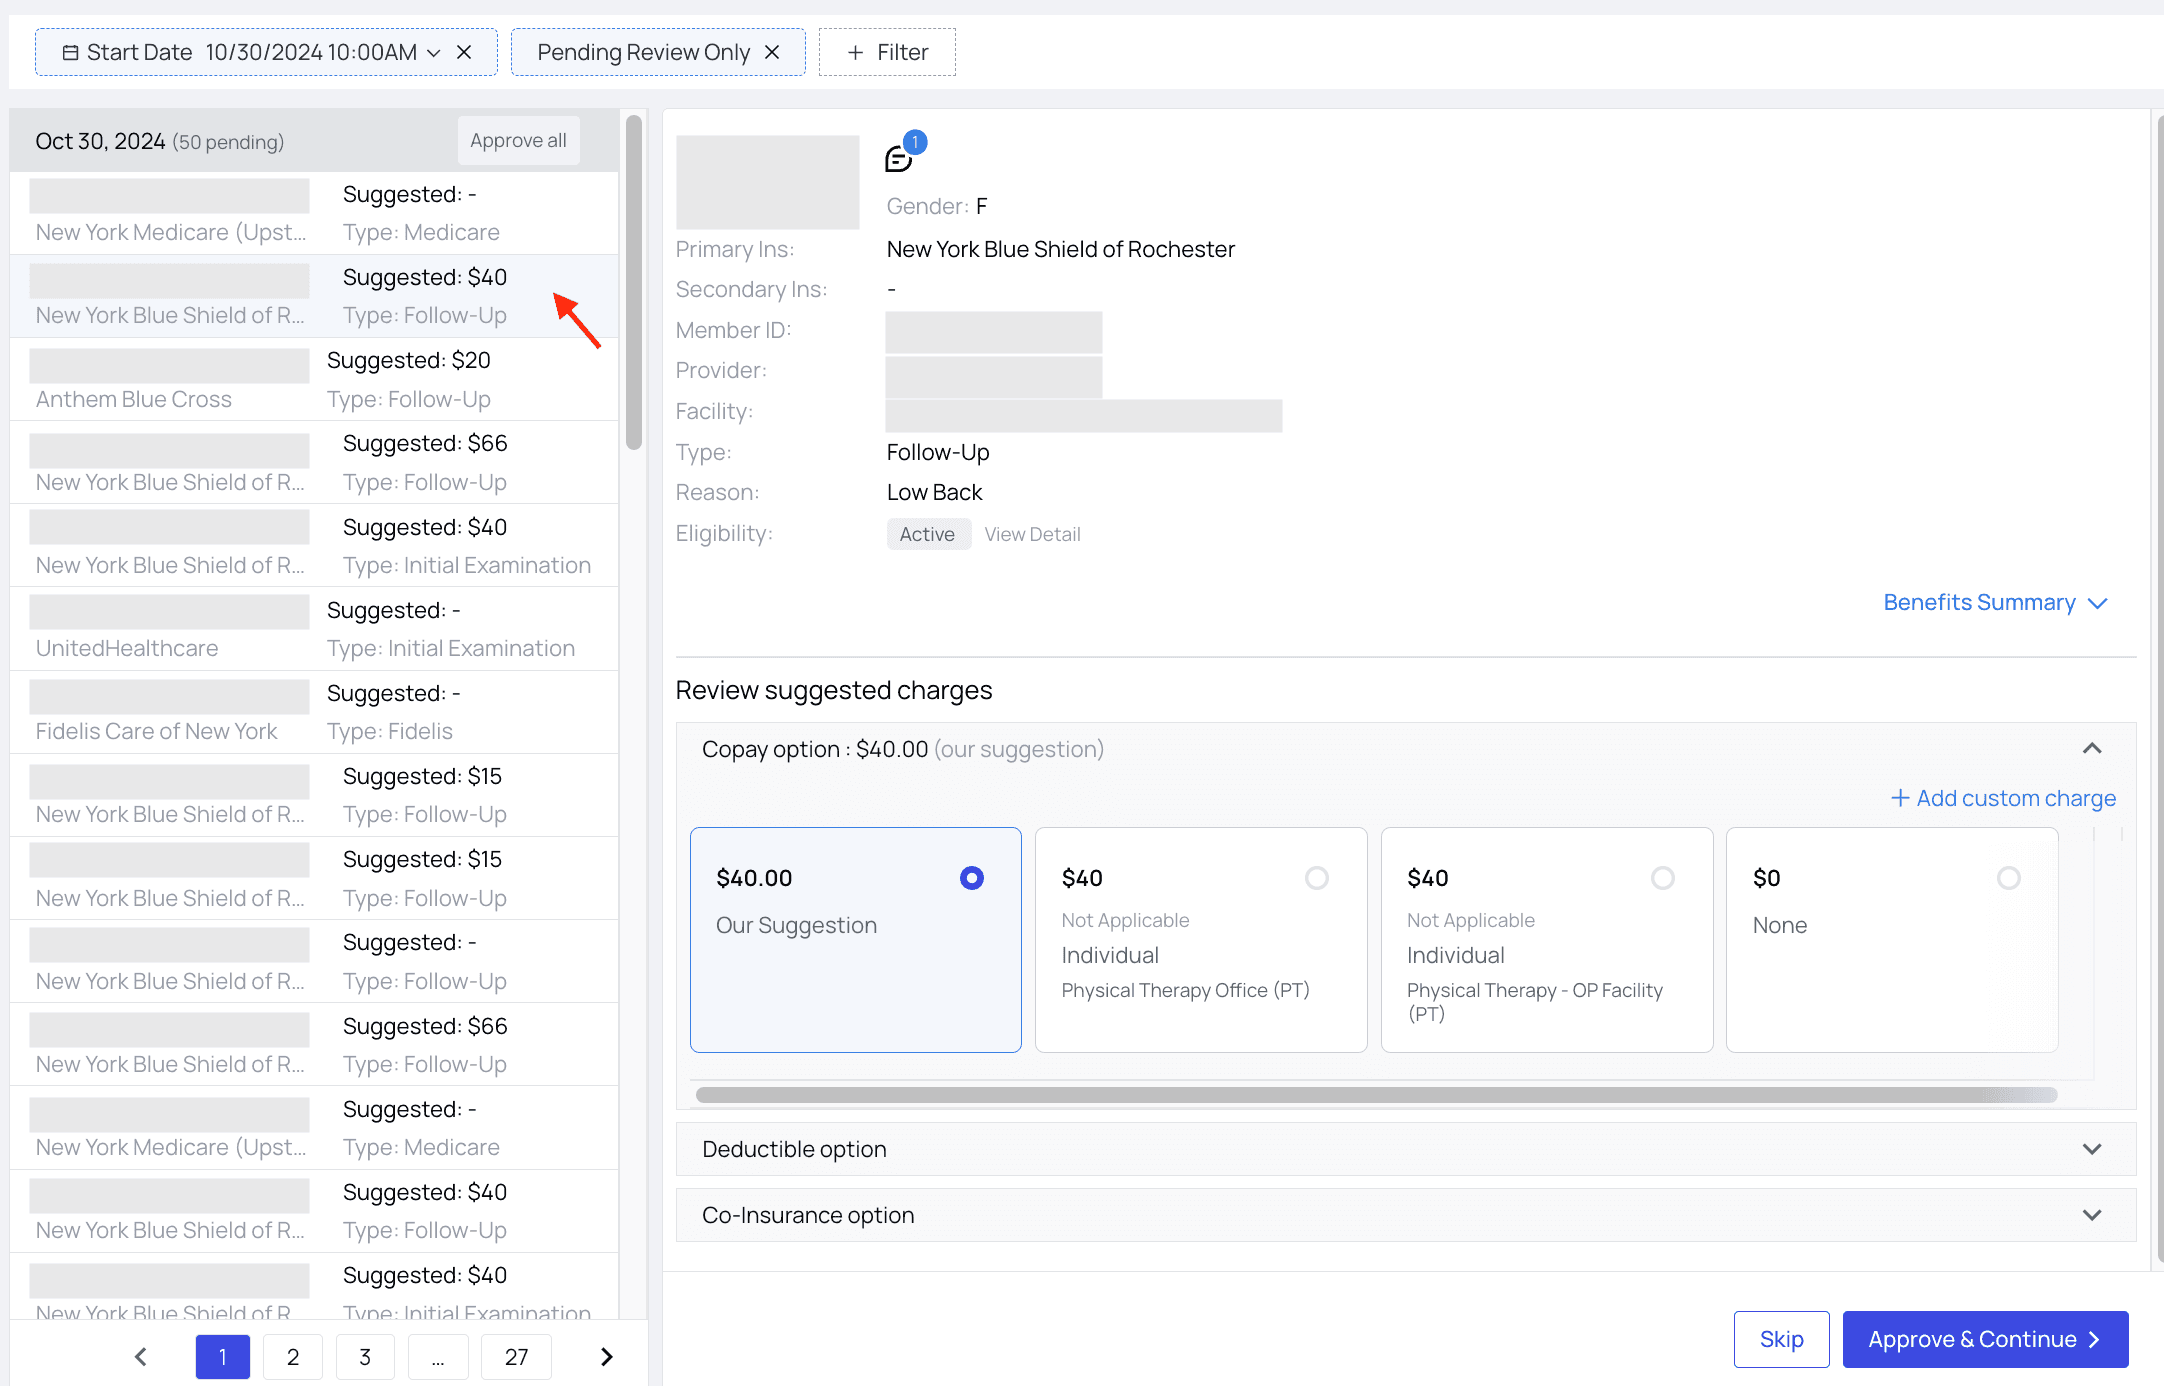Remove the Start Date filter
The image size is (2164, 1386).
tap(464, 52)
